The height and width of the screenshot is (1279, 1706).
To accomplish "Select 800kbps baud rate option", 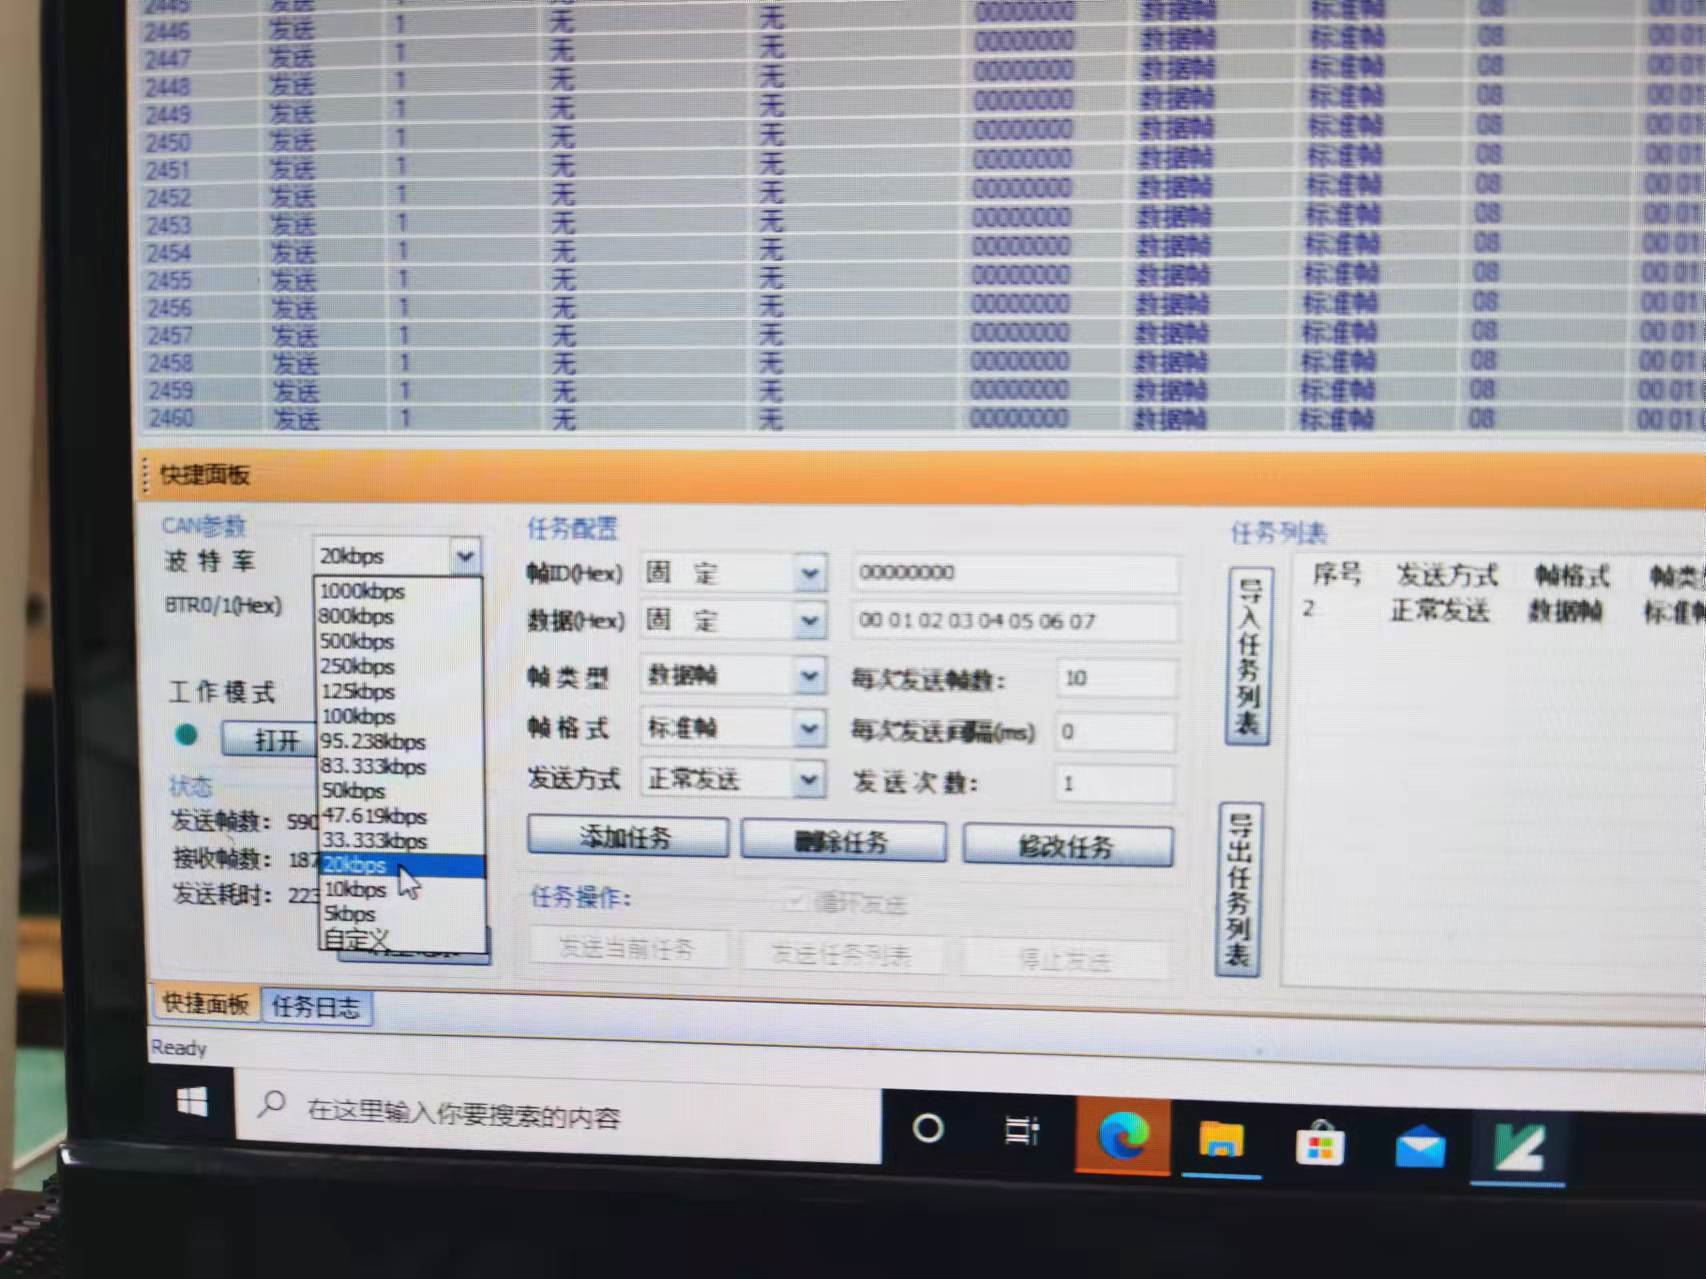I will point(400,616).
